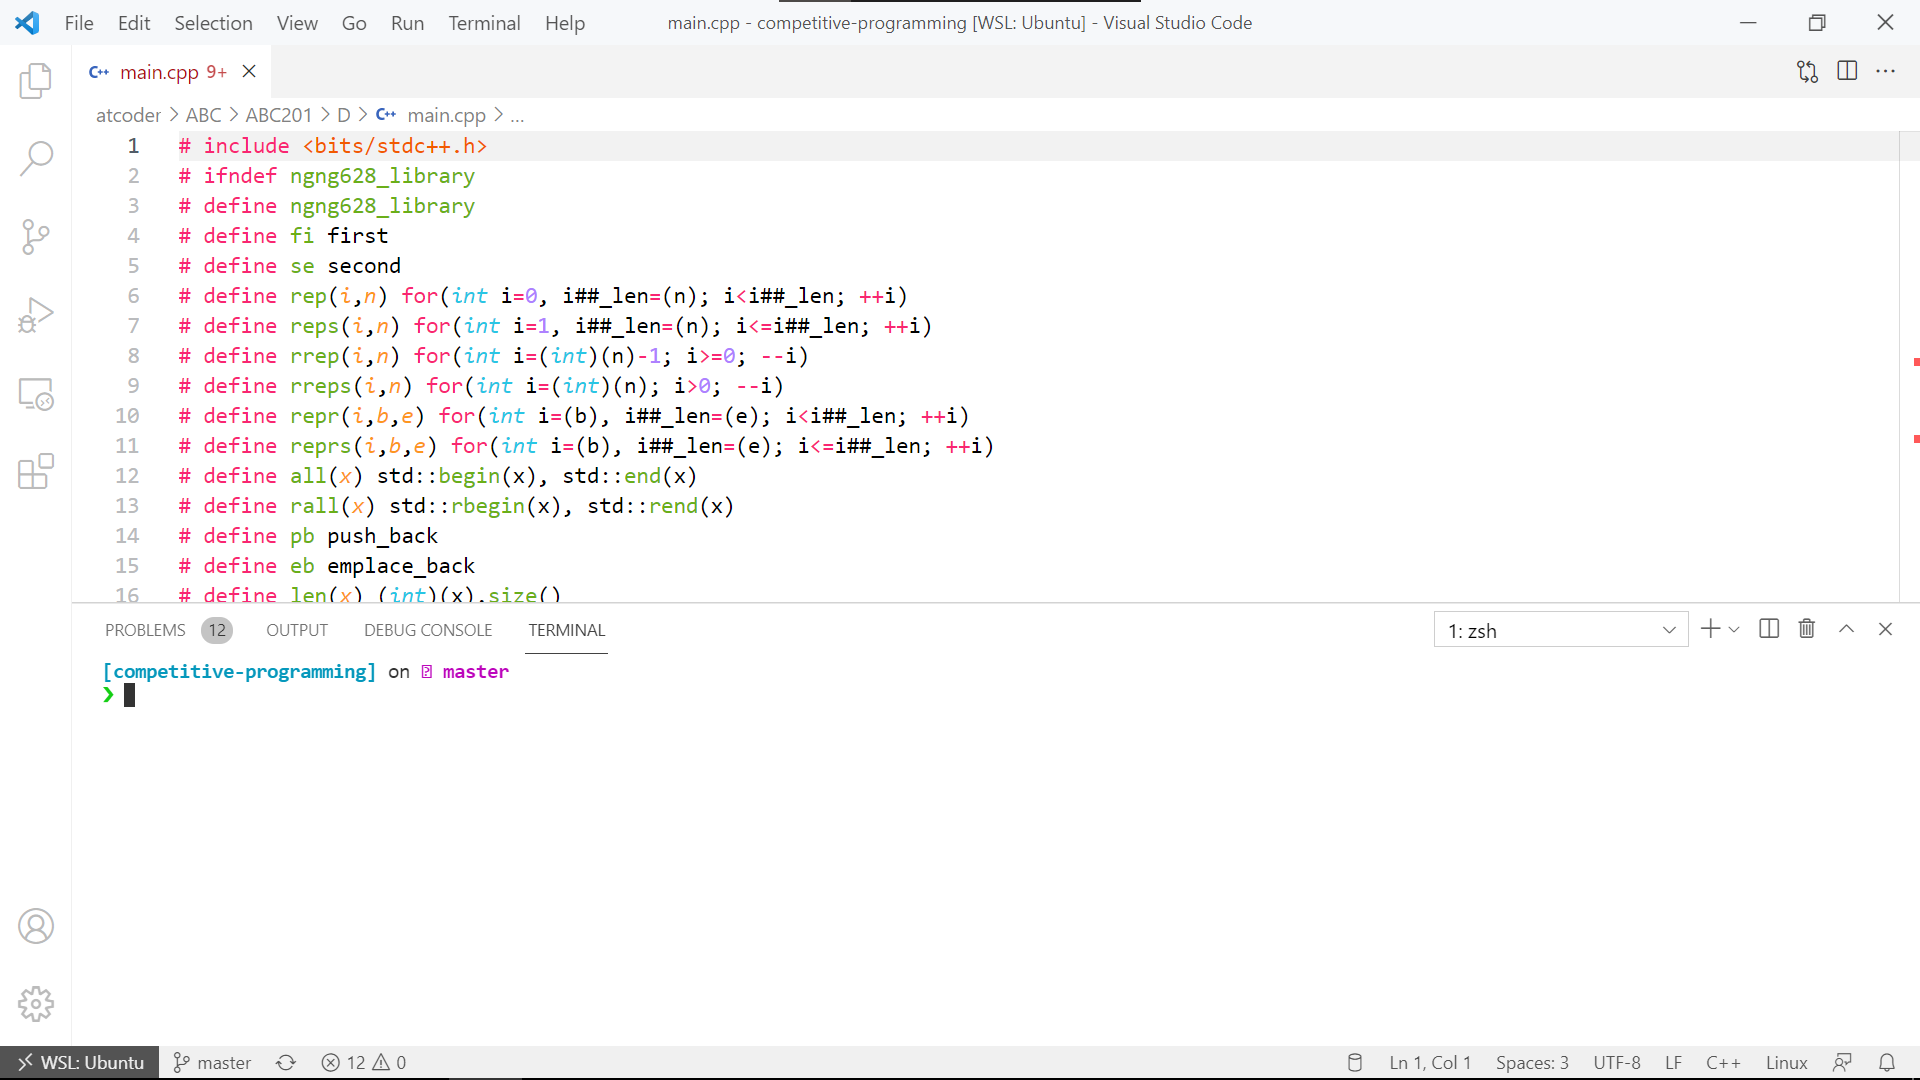
Task: Open the Explorer view in activity bar
Action: (x=36, y=80)
